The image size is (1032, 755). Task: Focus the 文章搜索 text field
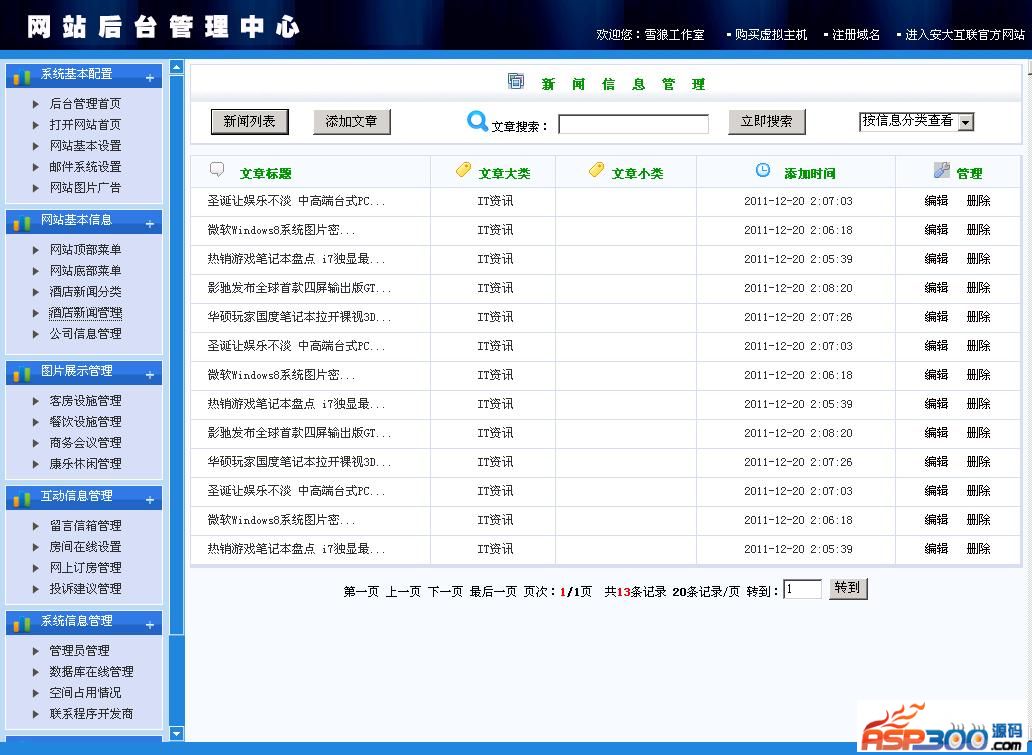633,124
